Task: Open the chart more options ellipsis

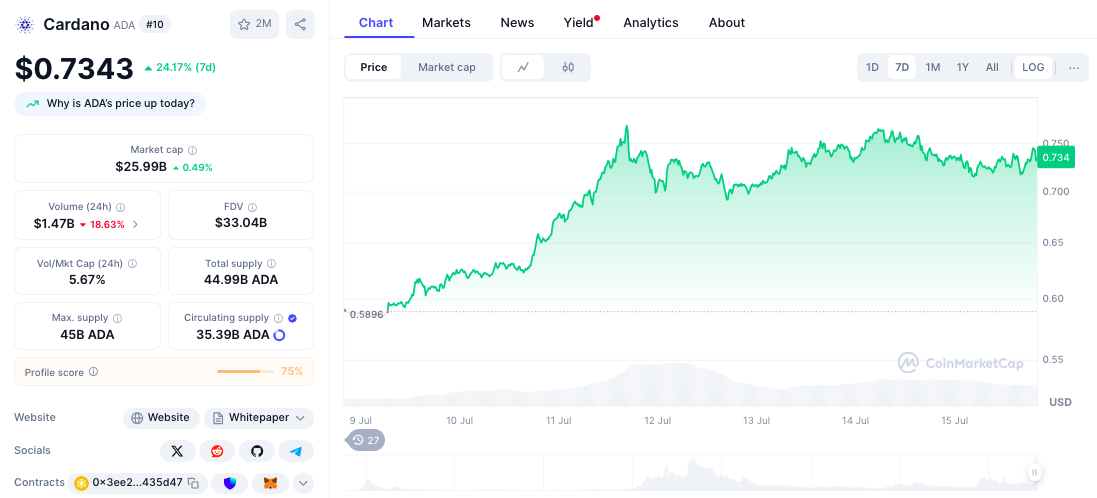Action: point(1074,67)
